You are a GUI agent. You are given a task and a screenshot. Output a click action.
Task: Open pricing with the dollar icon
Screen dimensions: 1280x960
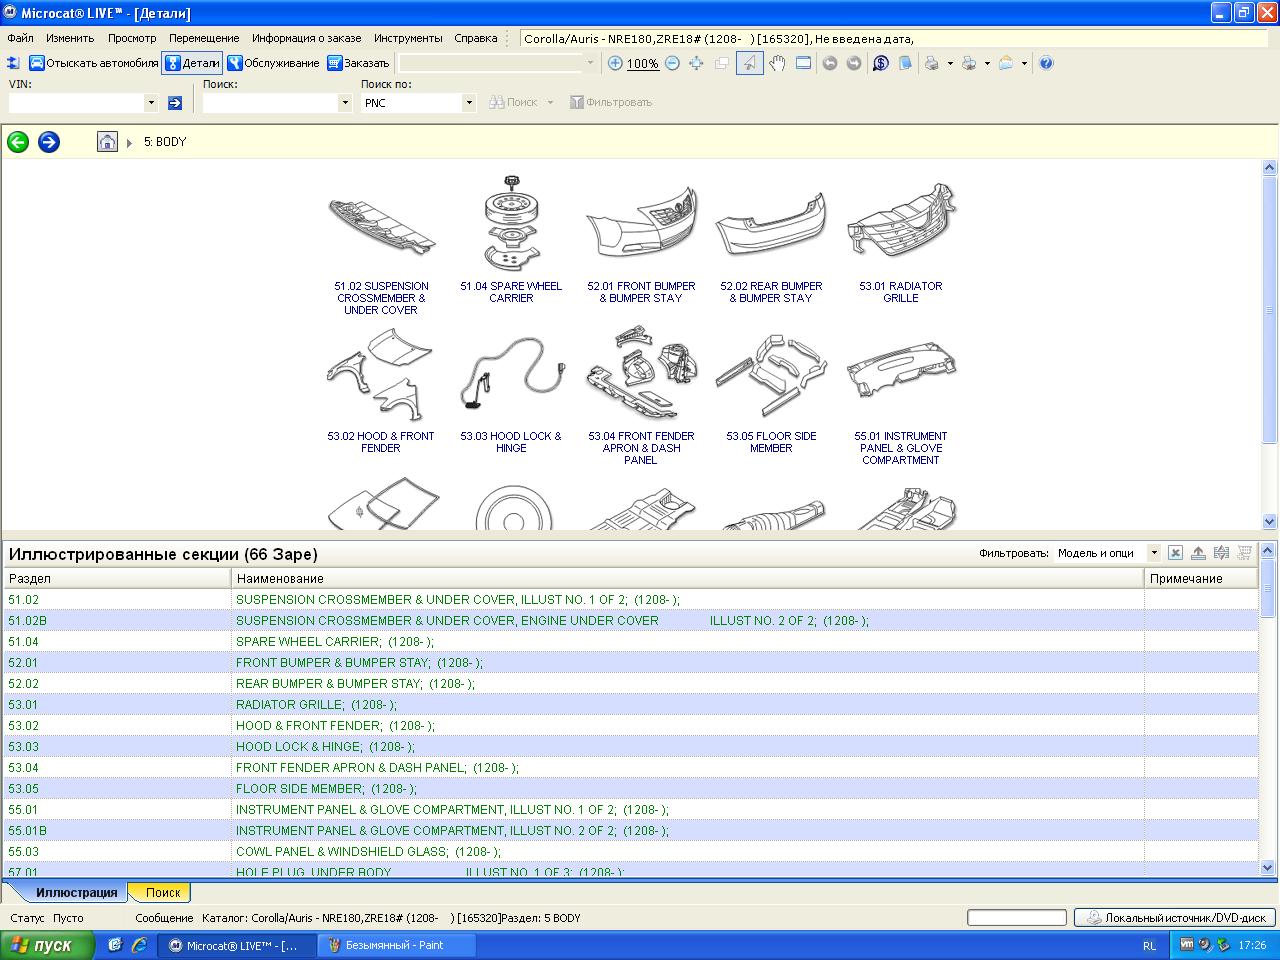[x=880, y=63]
